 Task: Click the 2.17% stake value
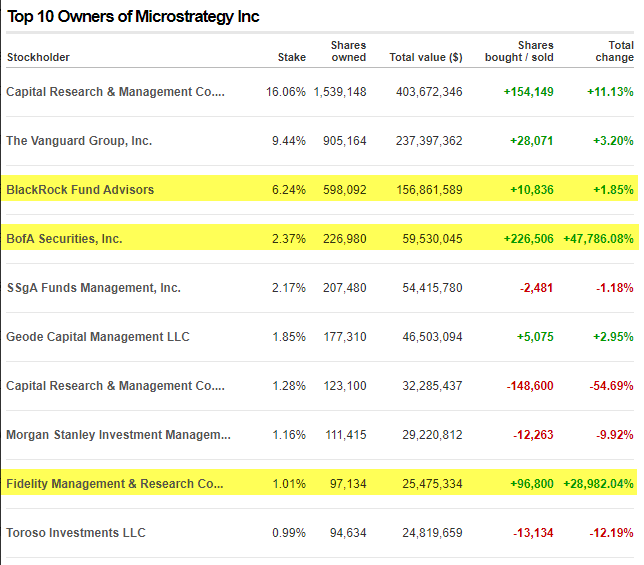point(289,288)
